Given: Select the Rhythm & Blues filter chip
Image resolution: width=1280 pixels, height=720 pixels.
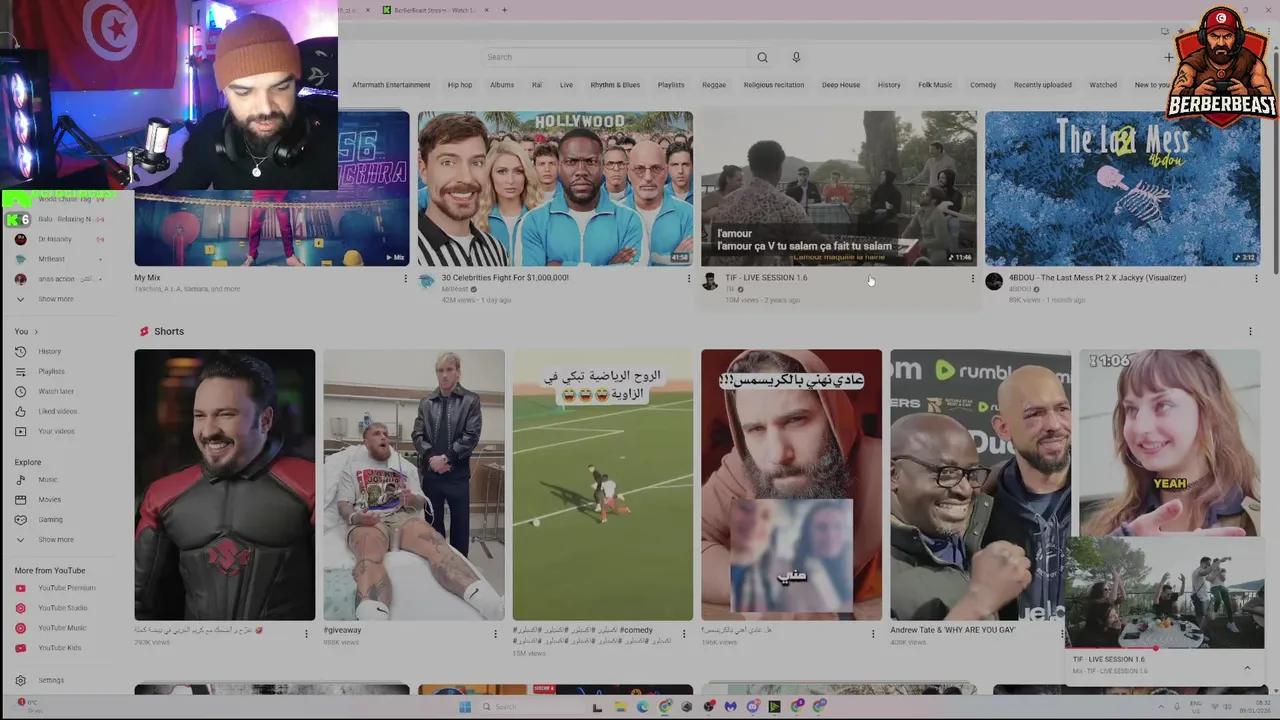Looking at the screenshot, I should (x=615, y=85).
